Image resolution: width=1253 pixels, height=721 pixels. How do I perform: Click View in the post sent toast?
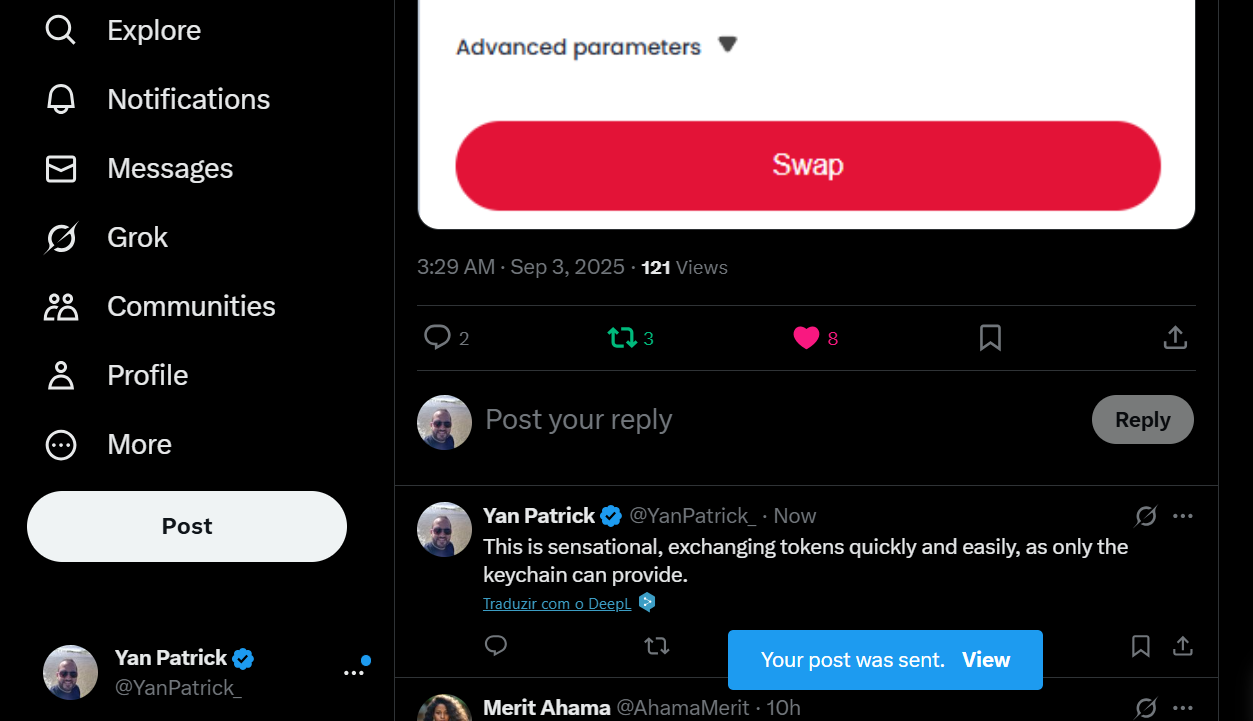coord(986,660)
